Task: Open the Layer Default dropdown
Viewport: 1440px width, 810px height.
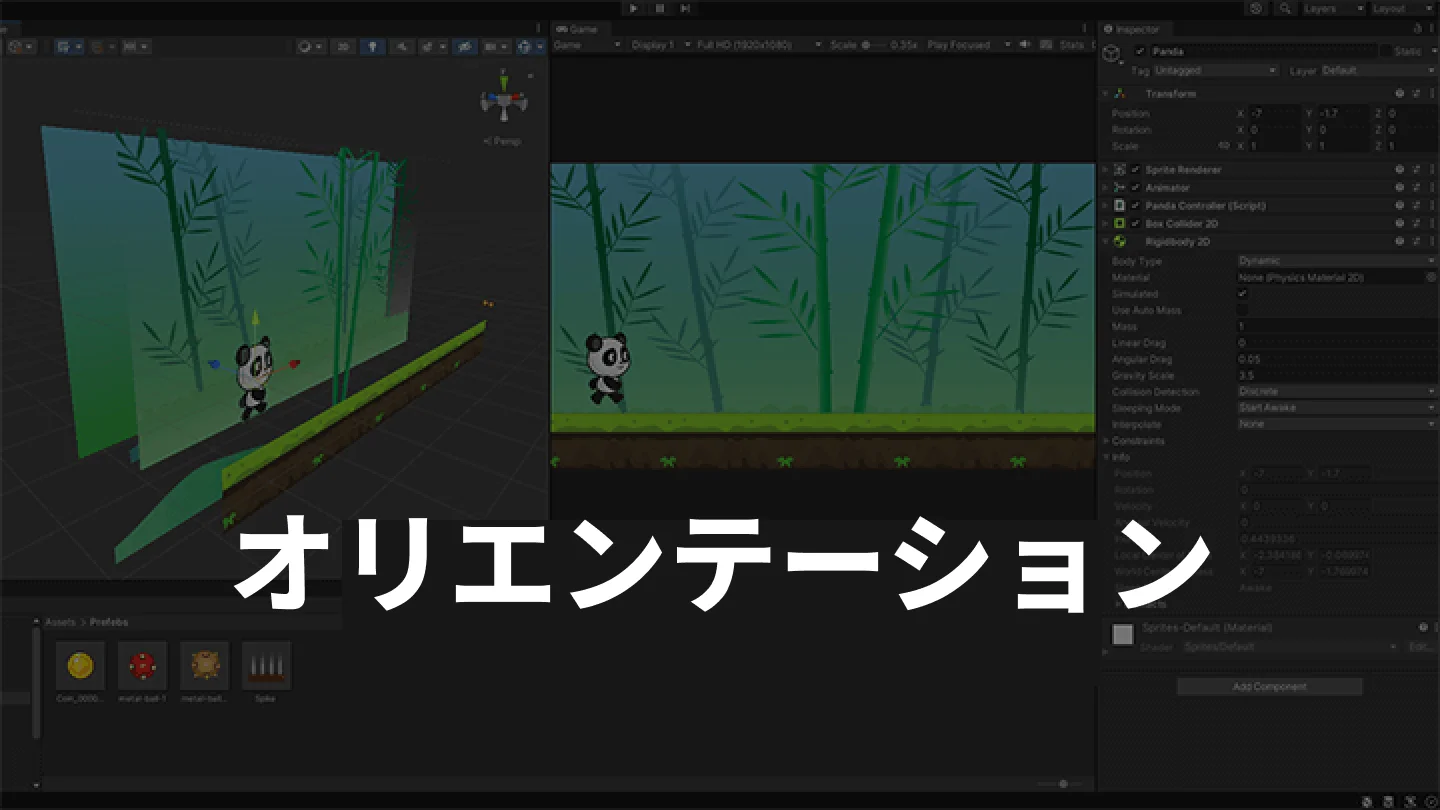Action: 1378,71
